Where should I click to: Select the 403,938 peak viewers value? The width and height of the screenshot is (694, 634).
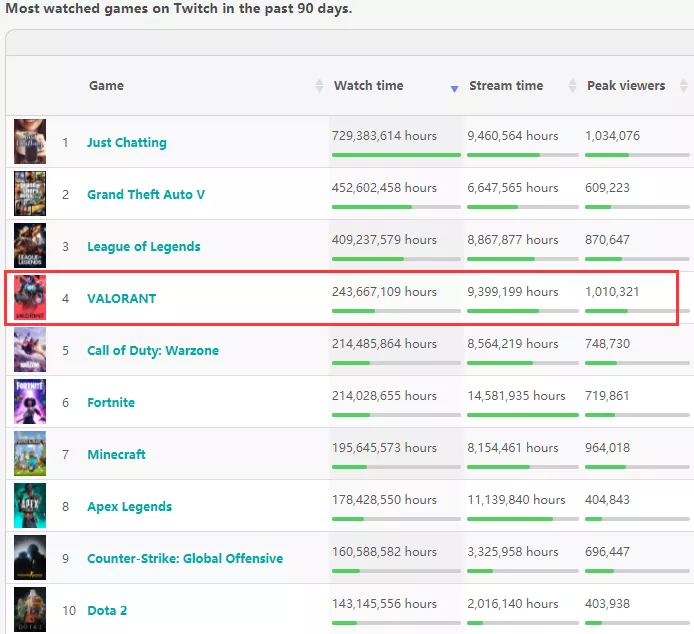tap(607, 604)
